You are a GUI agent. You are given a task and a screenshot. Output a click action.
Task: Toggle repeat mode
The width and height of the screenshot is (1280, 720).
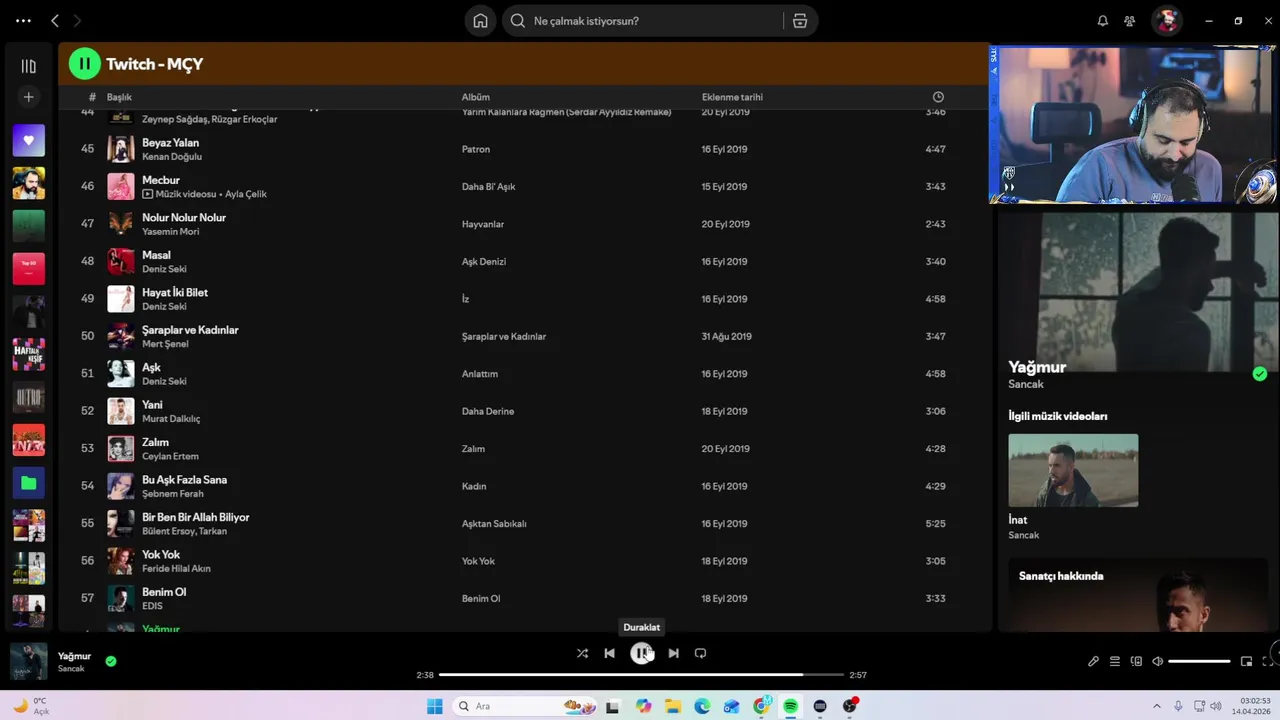click(x=700, y=653)
